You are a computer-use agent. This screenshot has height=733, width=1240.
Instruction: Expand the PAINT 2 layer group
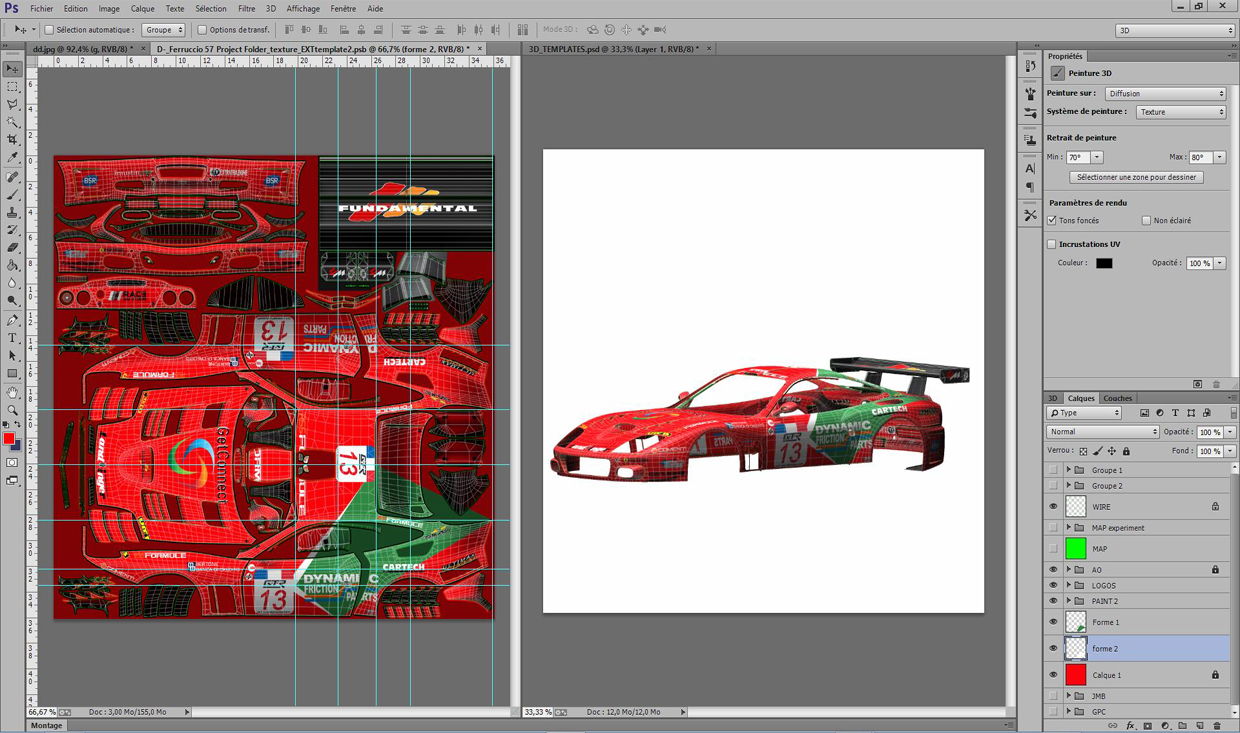point(1068,601)
